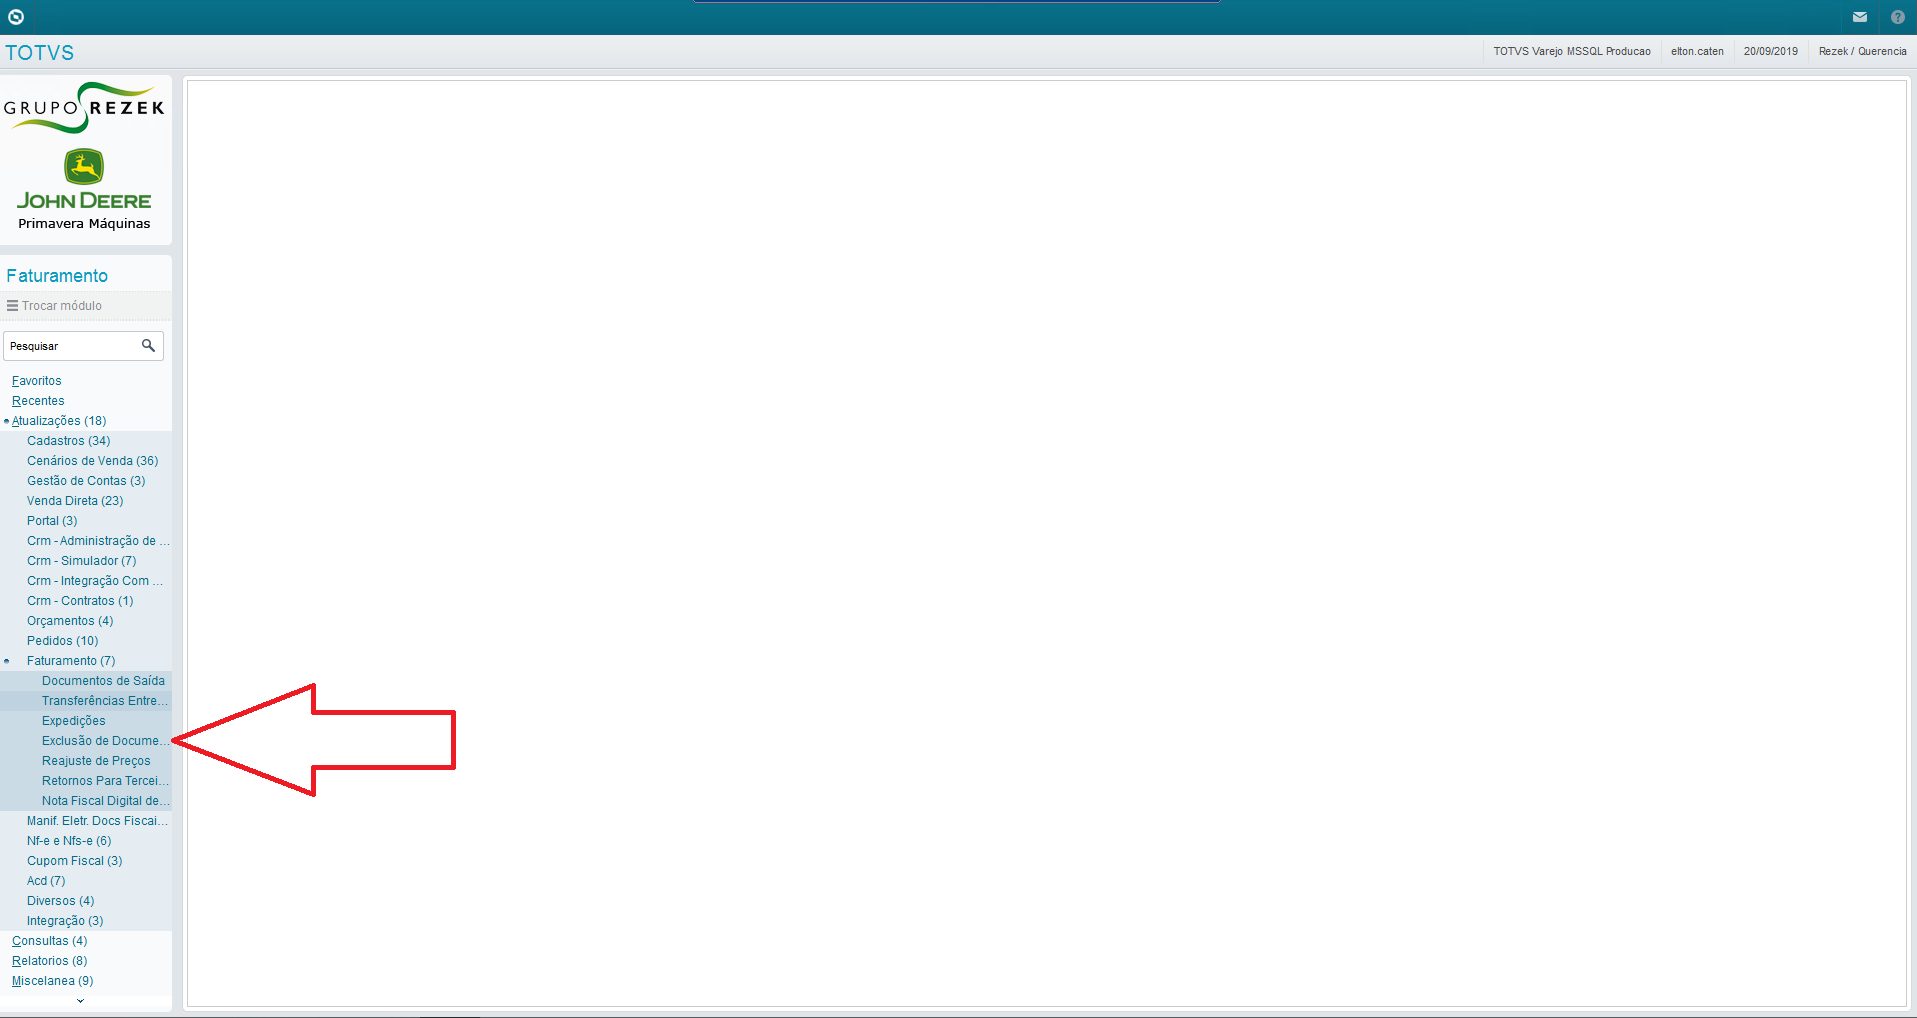The image size is (1917, 1018).
Task: Click the TOTVS circular logo icon
Action: (x=16, y=17)
